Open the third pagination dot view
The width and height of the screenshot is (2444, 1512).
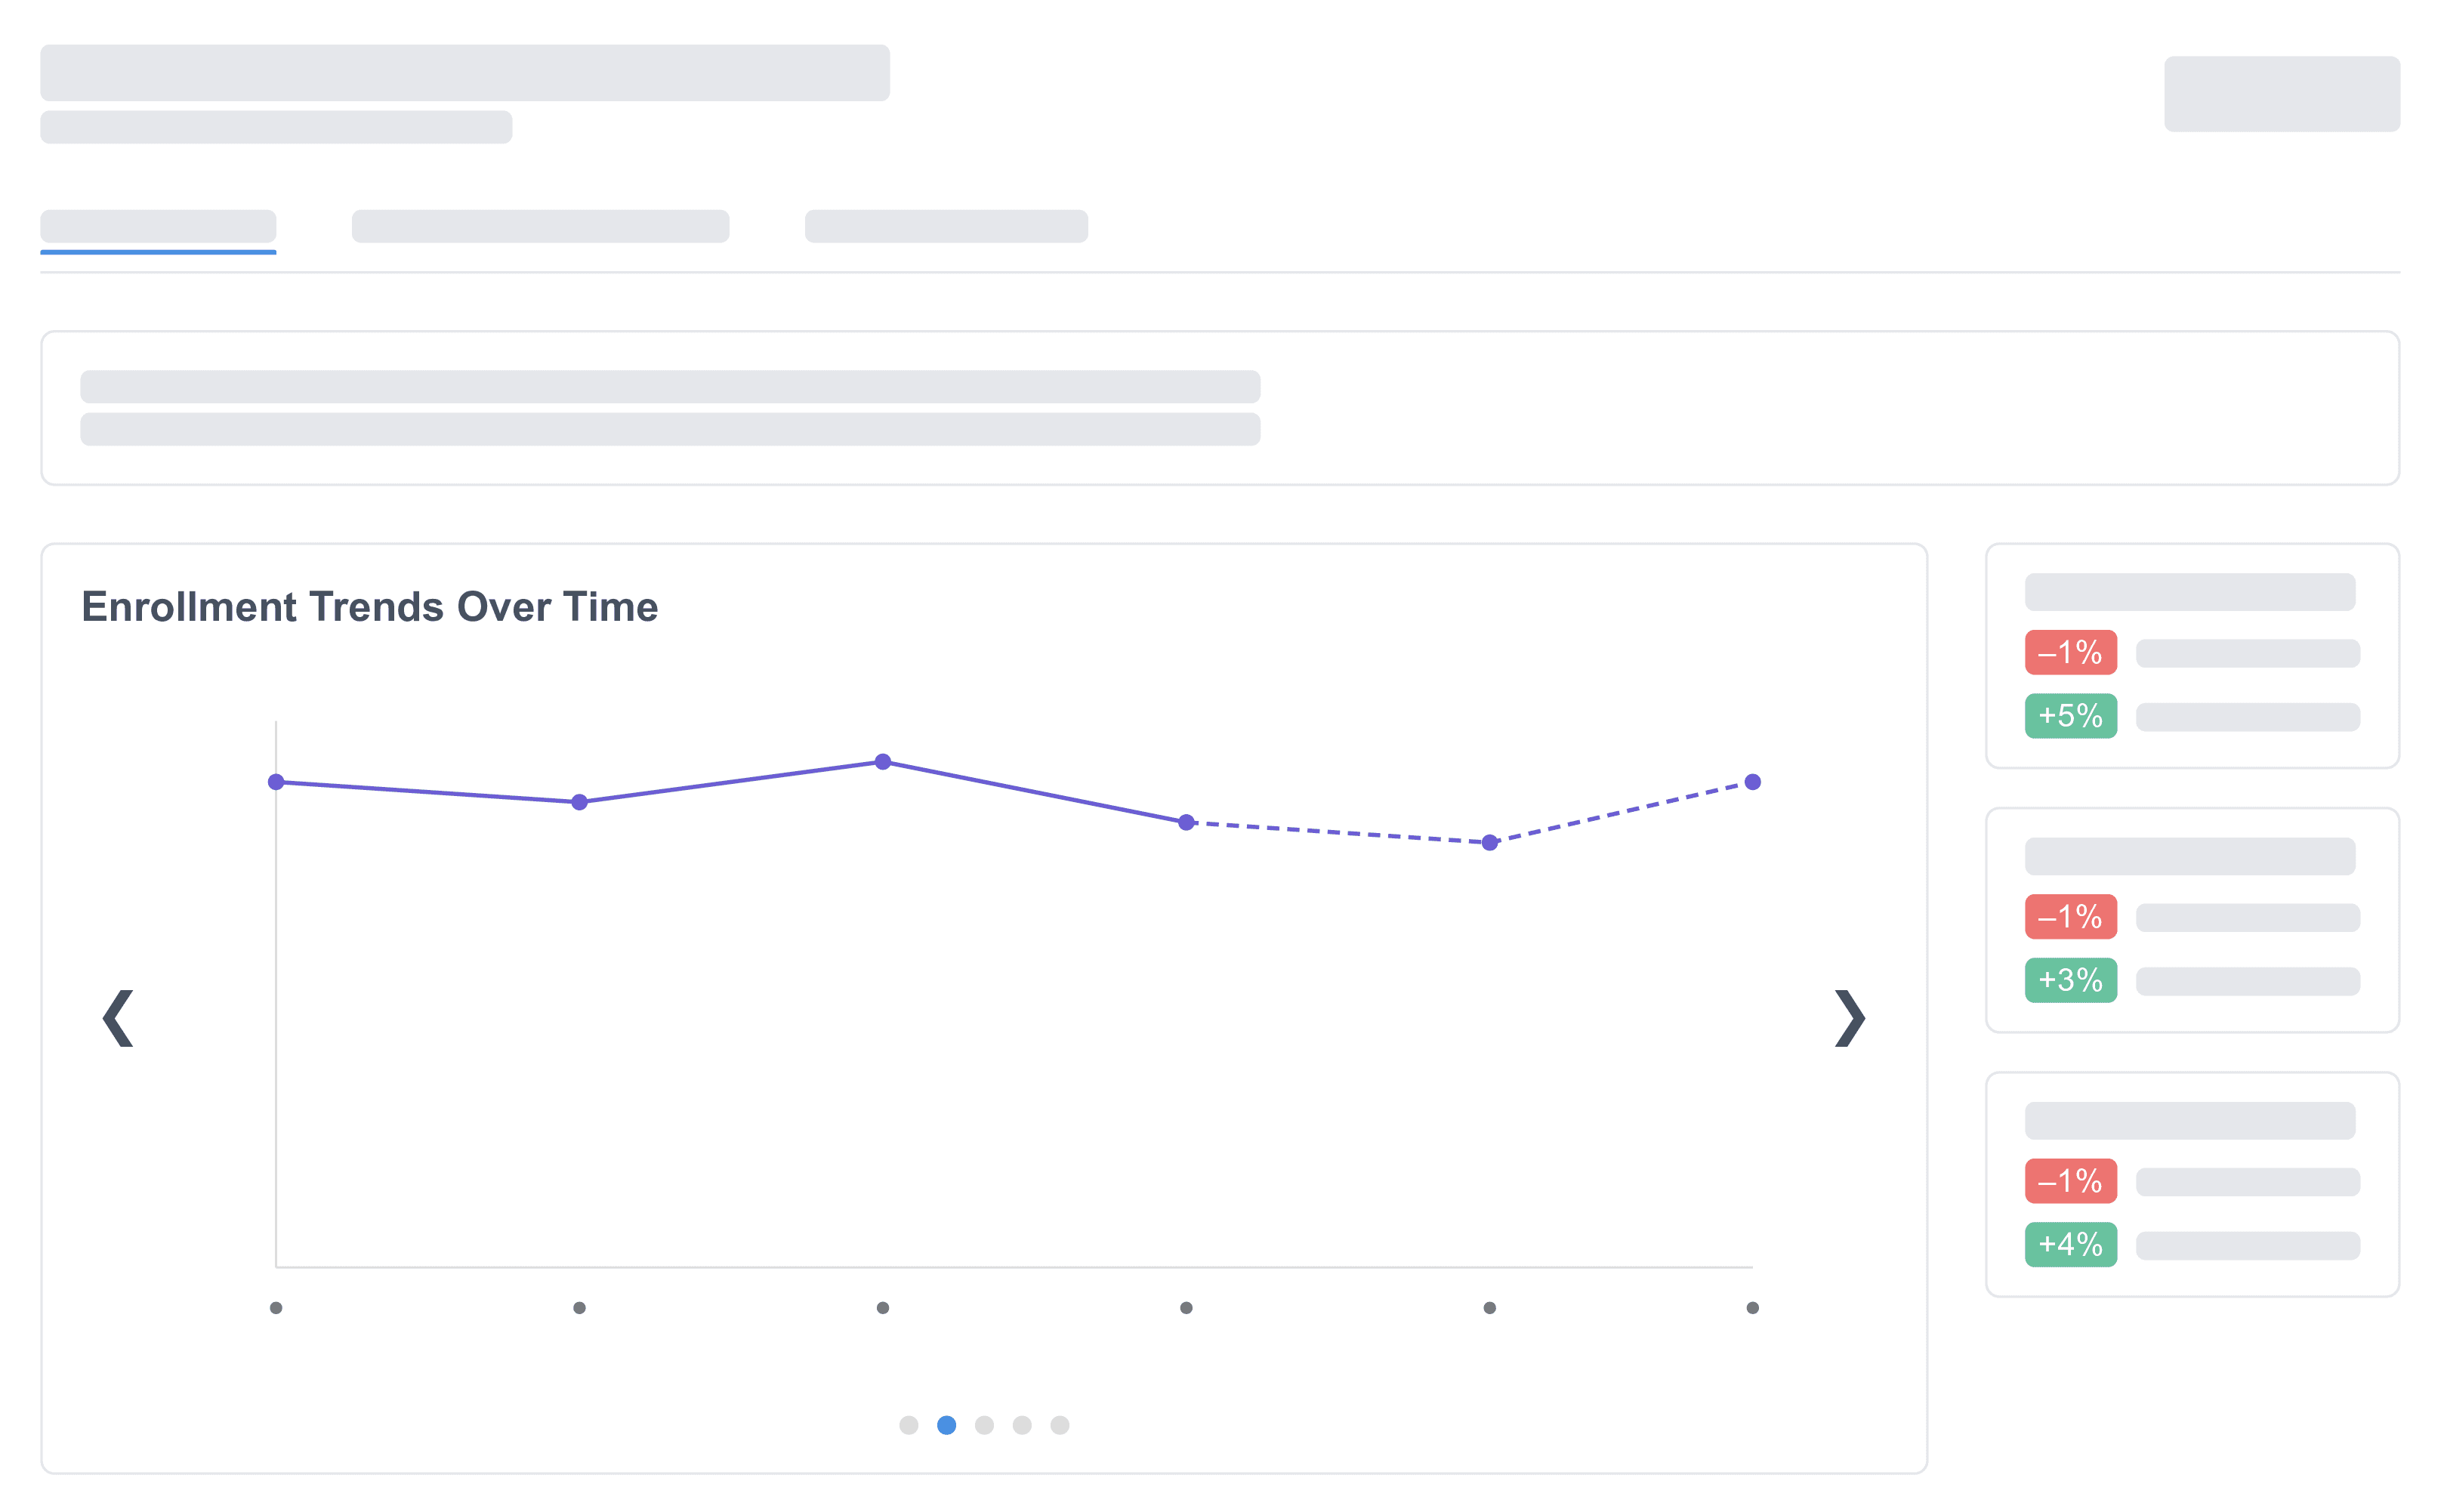pos(984,1426)
